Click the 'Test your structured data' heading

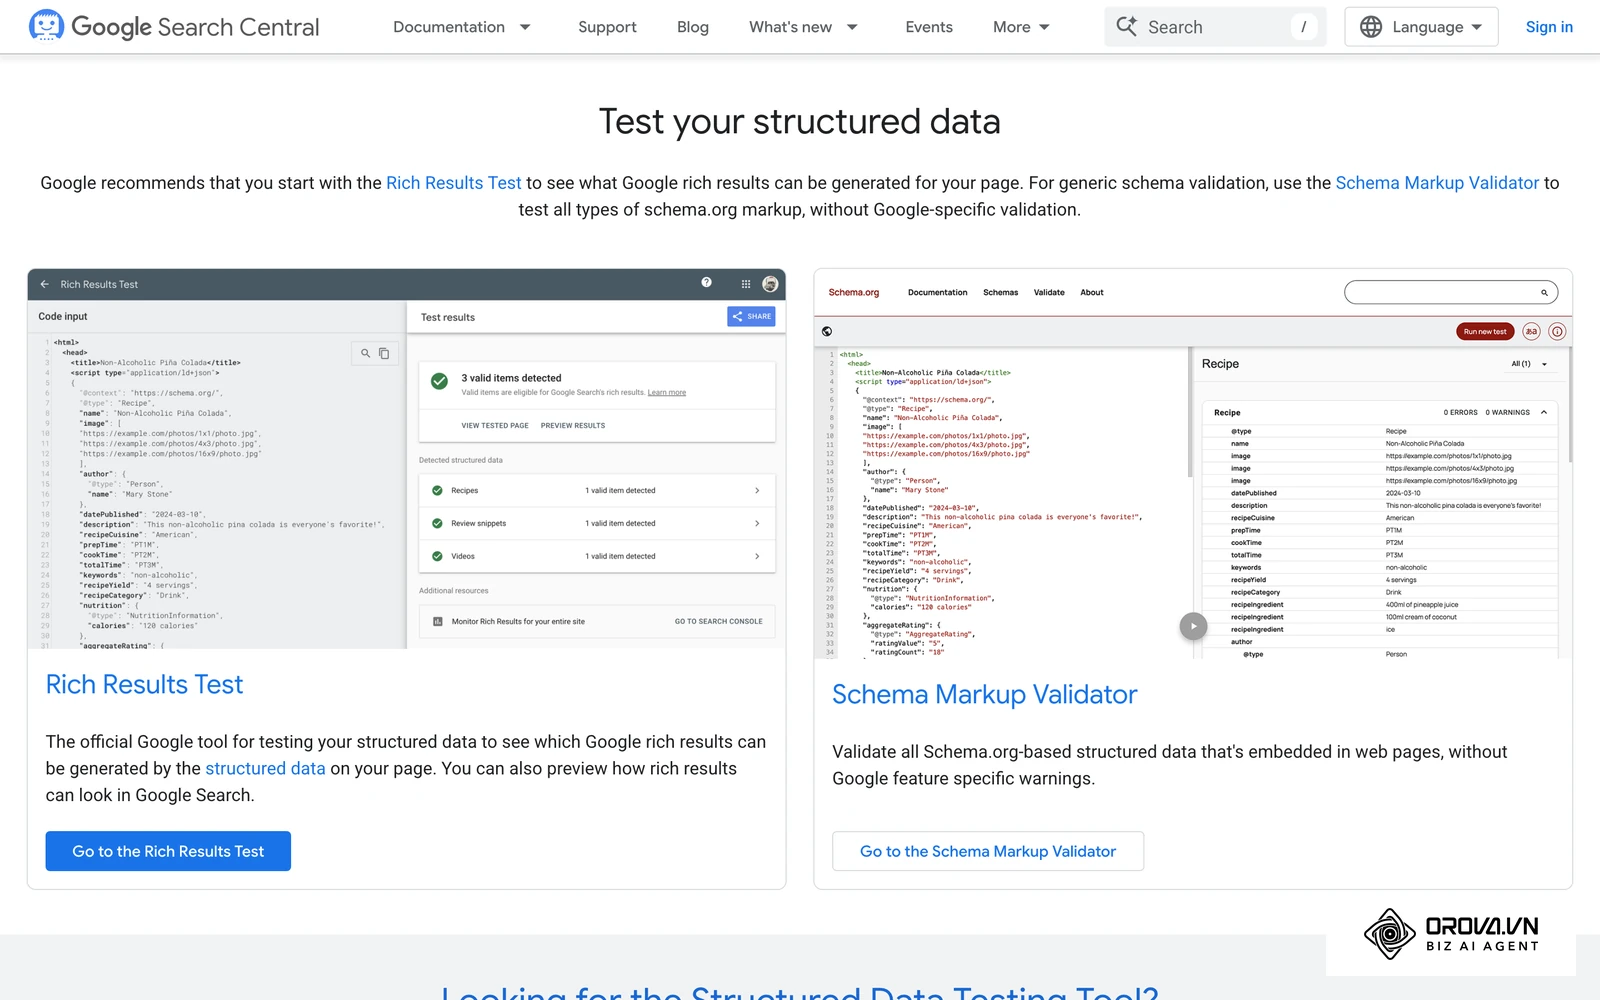[800, 122]
